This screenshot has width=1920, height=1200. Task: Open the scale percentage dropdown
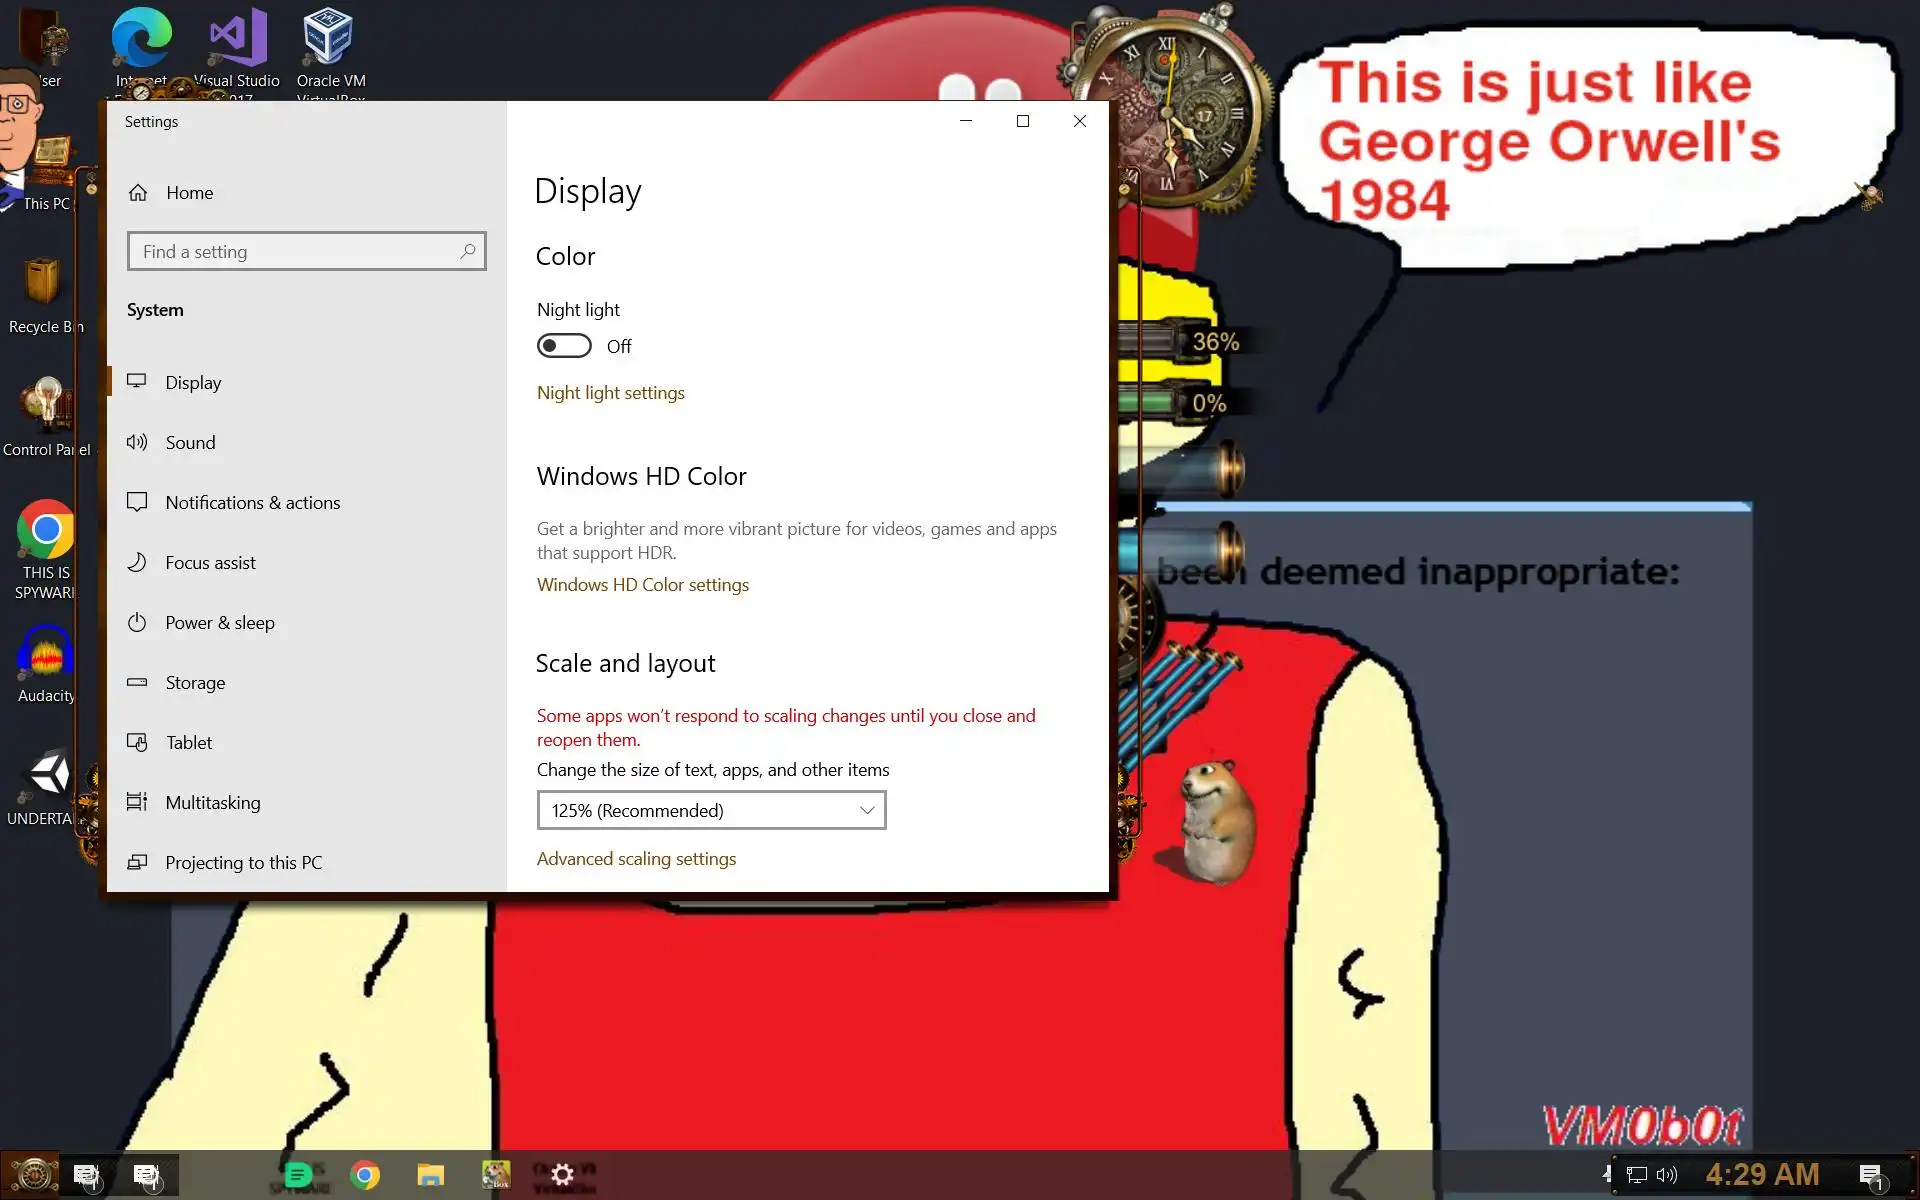click(x=711, y=810)
